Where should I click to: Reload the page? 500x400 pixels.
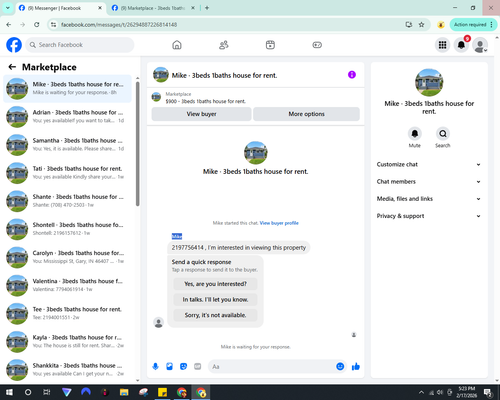click(x=37, y=24)
